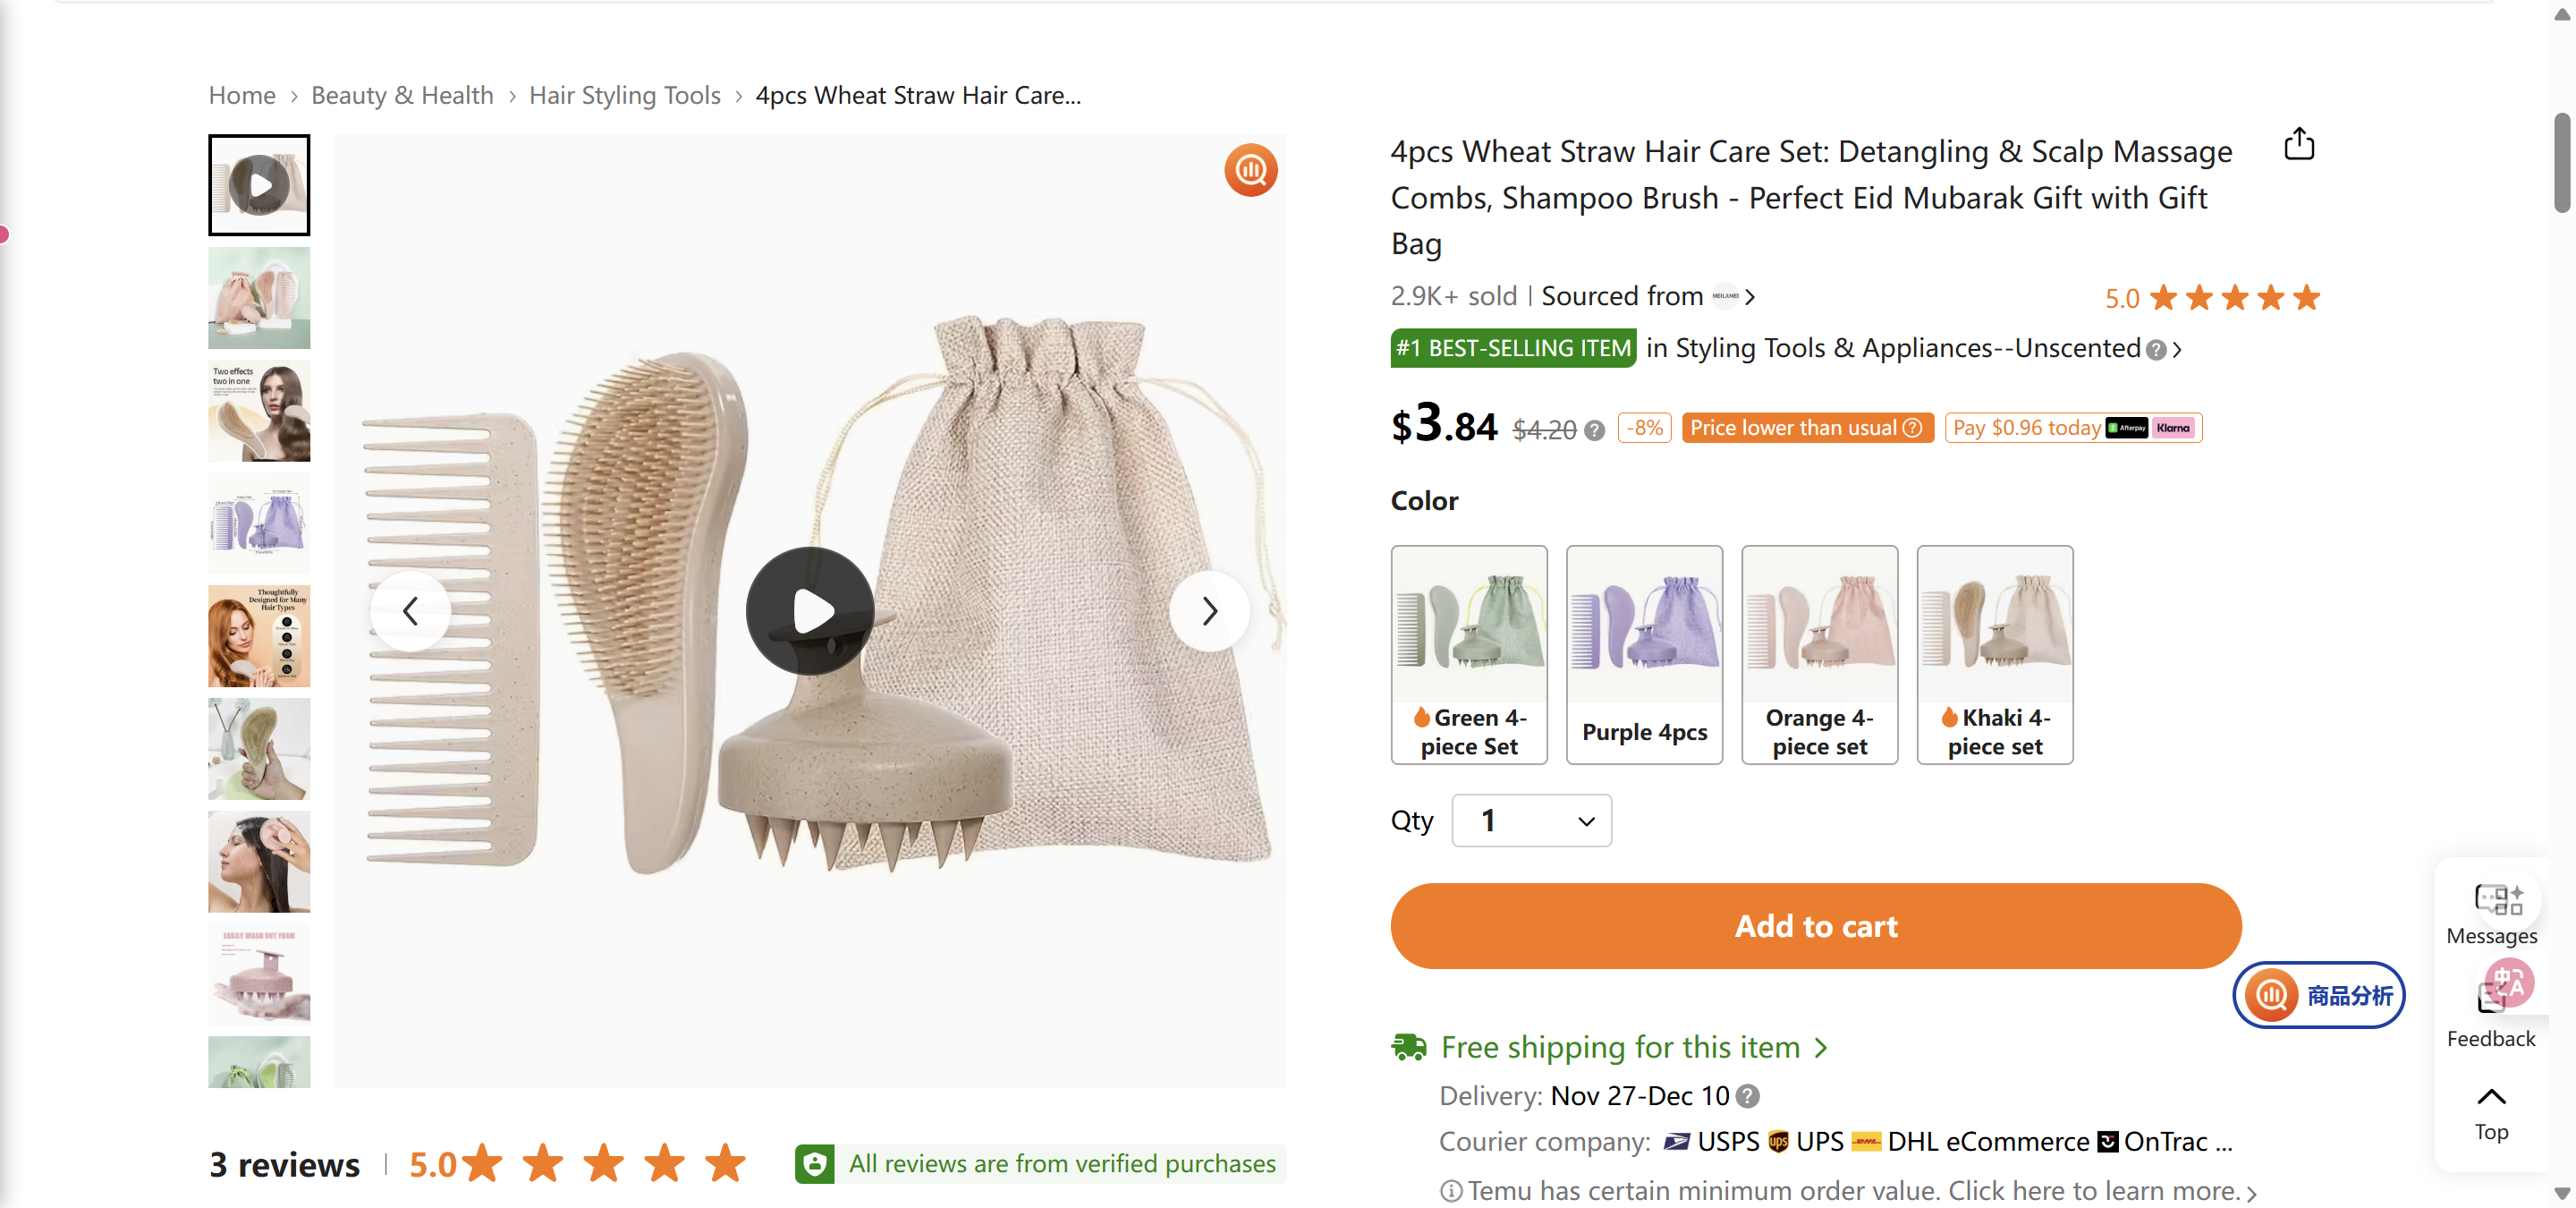Play the product video in the main image
This screenshot has height=1208, width=2576.
[810, 611]
